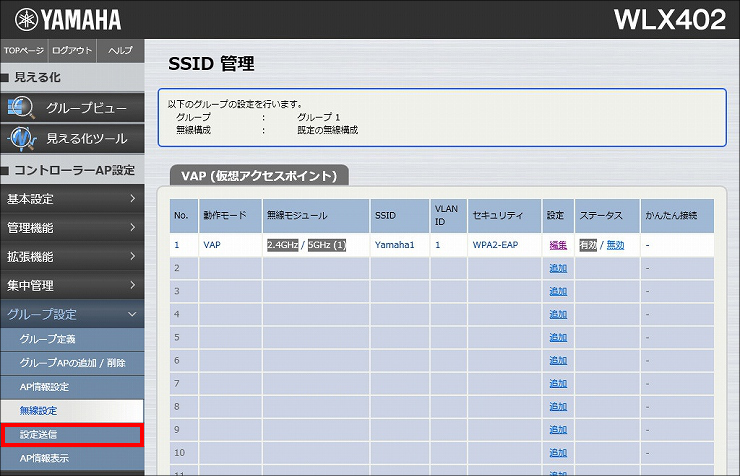Click 追加 link in row 4

point(558,314)
